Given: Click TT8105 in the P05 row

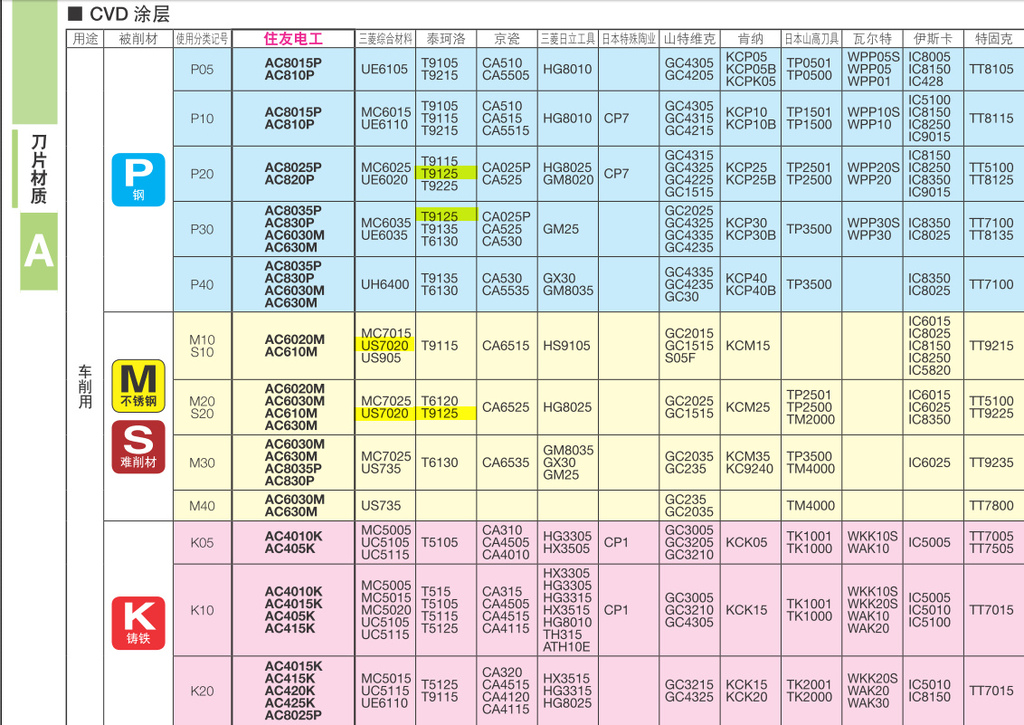Looking at the screenshot, I should click(x=991, y=69).
